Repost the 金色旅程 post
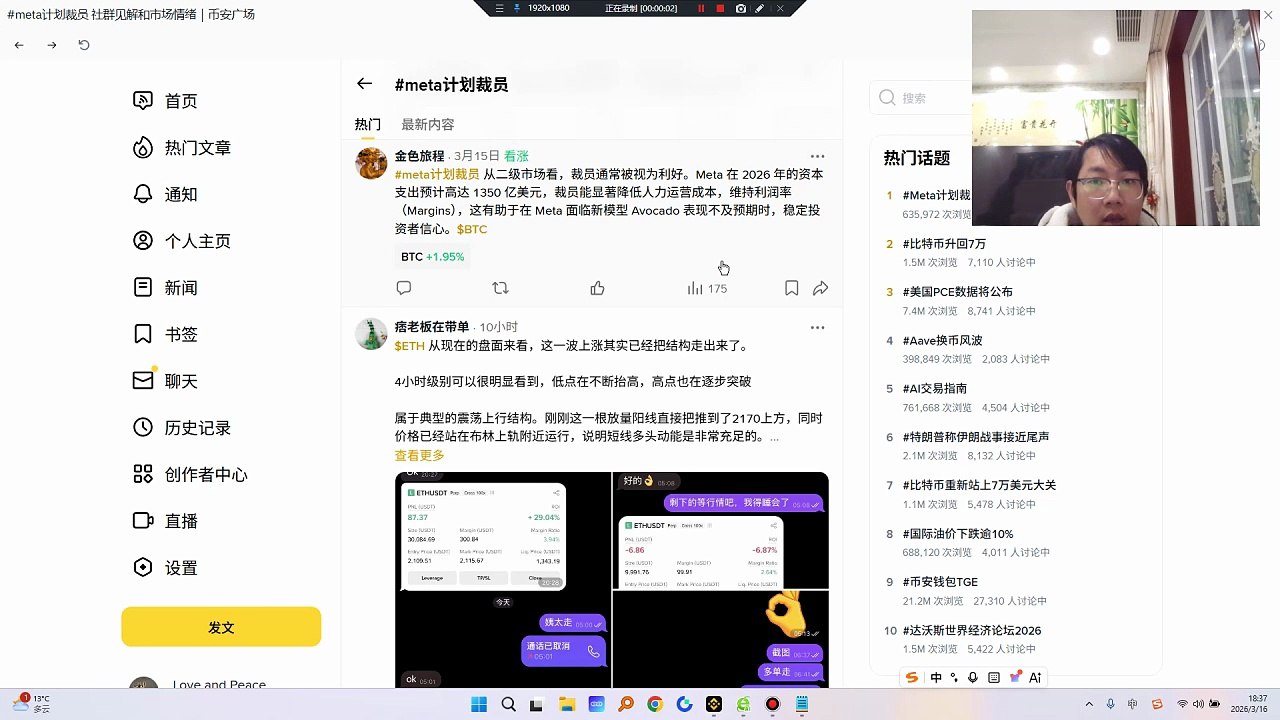 (500, 288)
